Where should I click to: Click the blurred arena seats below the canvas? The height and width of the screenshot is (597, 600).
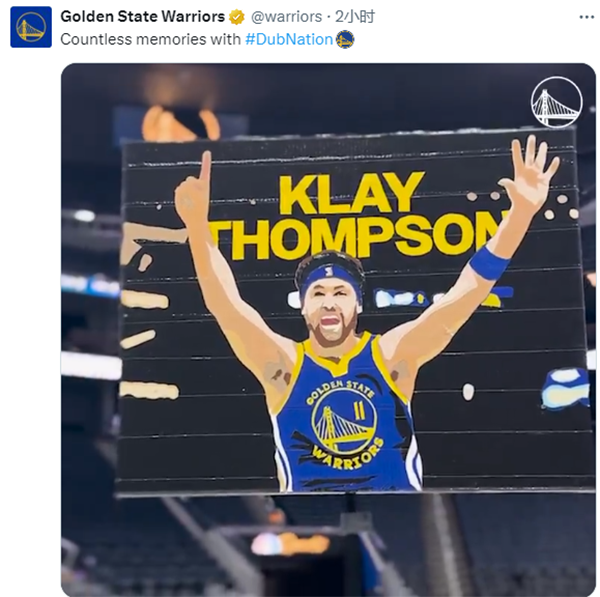click(x=328, y=546)
